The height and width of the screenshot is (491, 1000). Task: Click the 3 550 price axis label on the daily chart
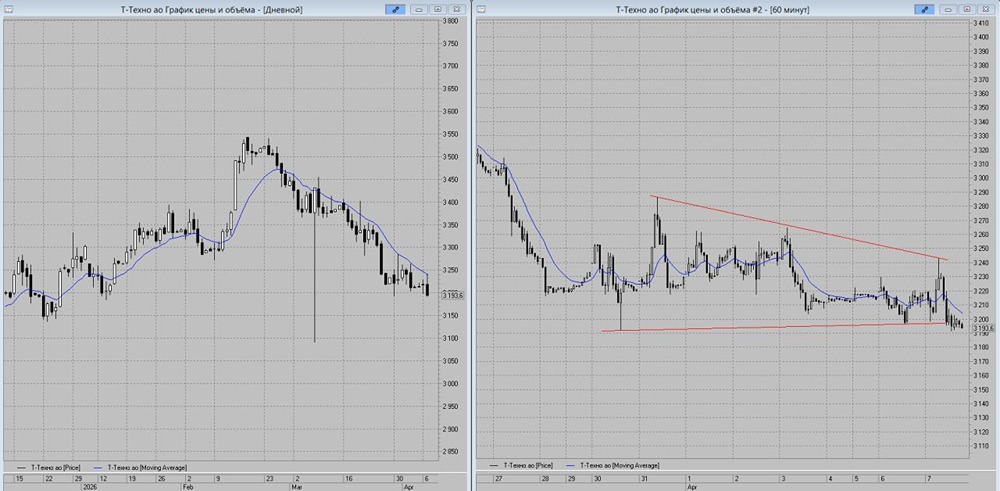pyautogui.click(x=450, y=135)
